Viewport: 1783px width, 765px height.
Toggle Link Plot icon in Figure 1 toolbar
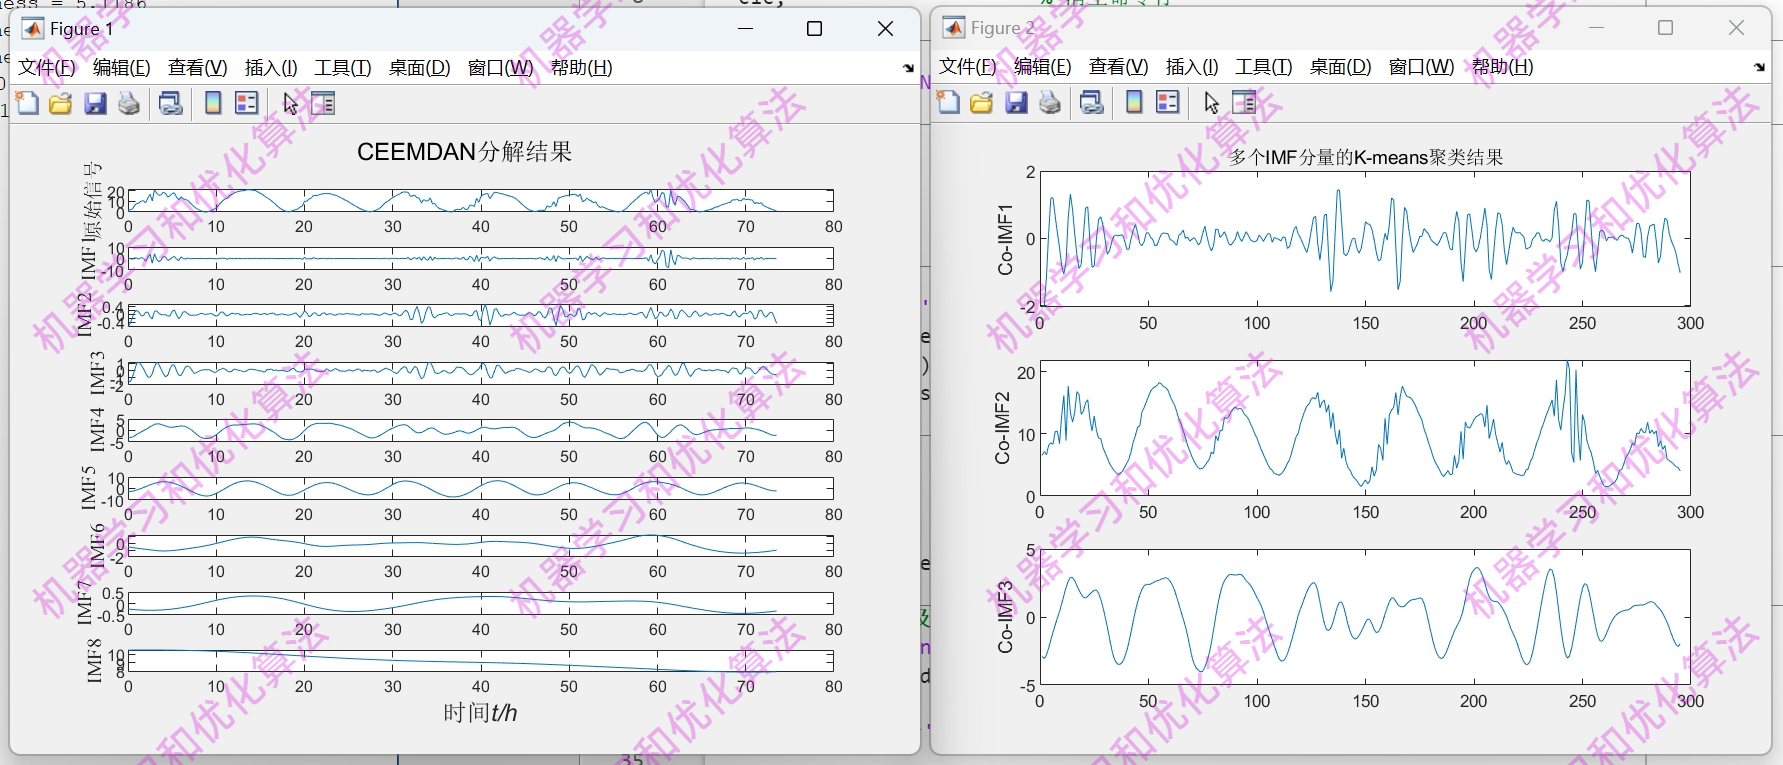click(171, 103)
